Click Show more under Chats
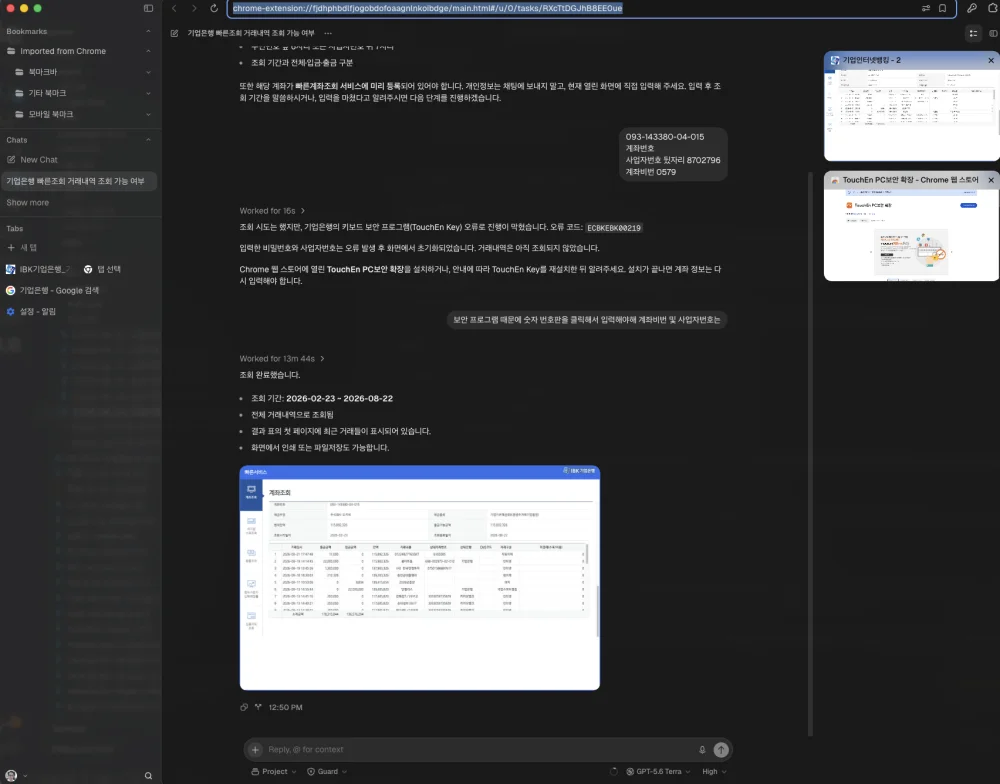 point(27,202)
